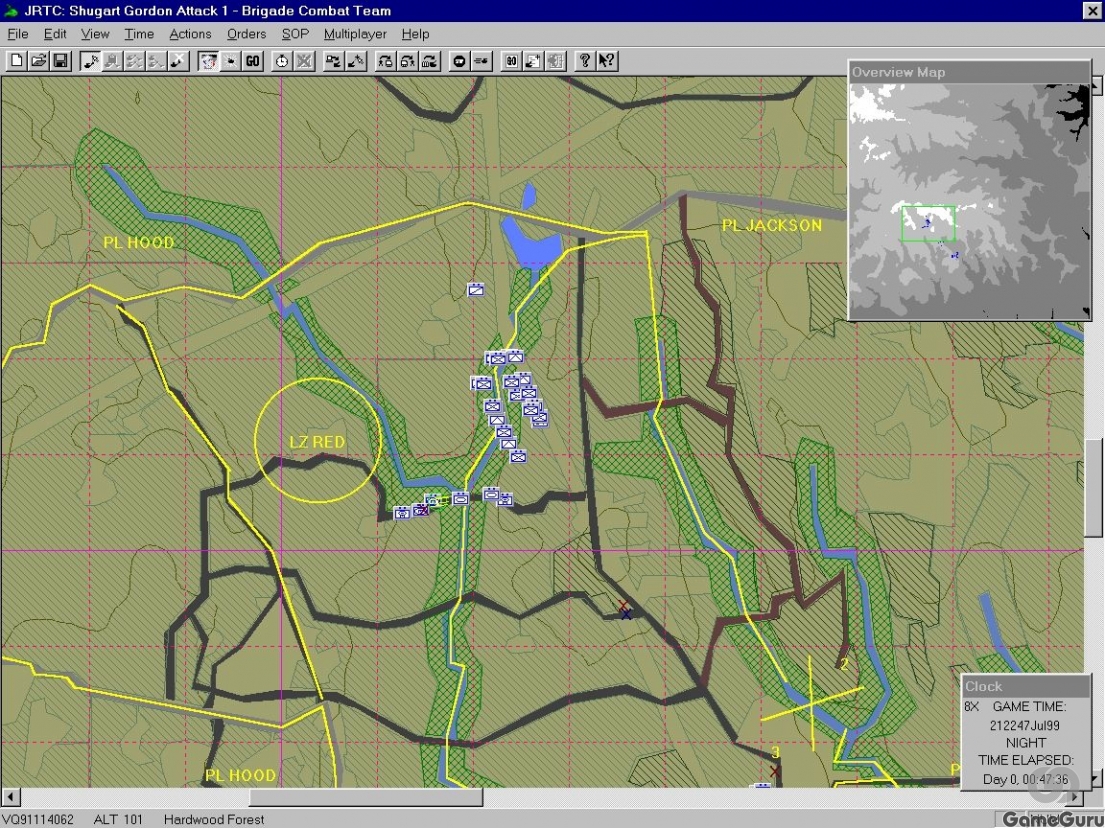
Task: Close the JRTC application window
Action: coord(1092,11)
